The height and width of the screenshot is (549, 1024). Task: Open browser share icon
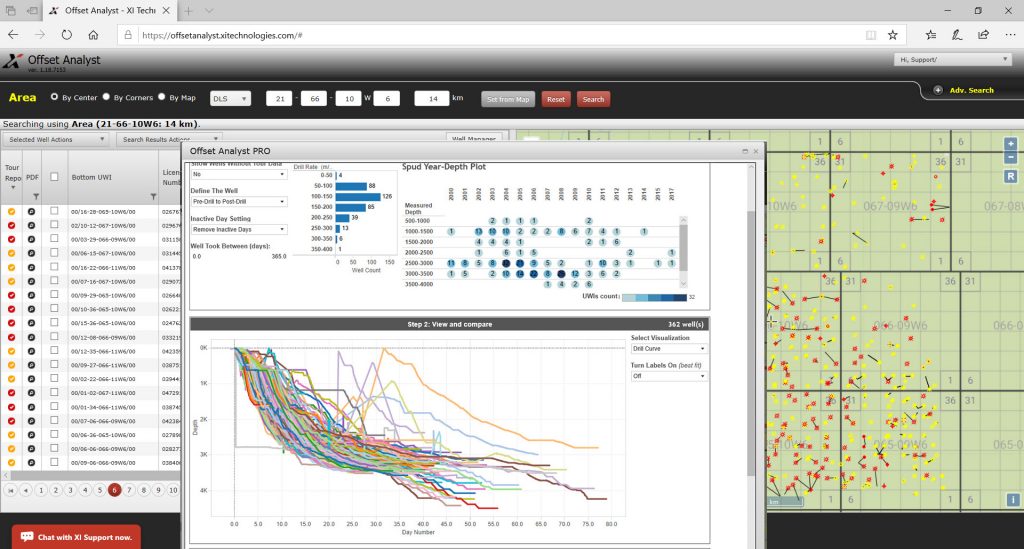tap(984, 35)
